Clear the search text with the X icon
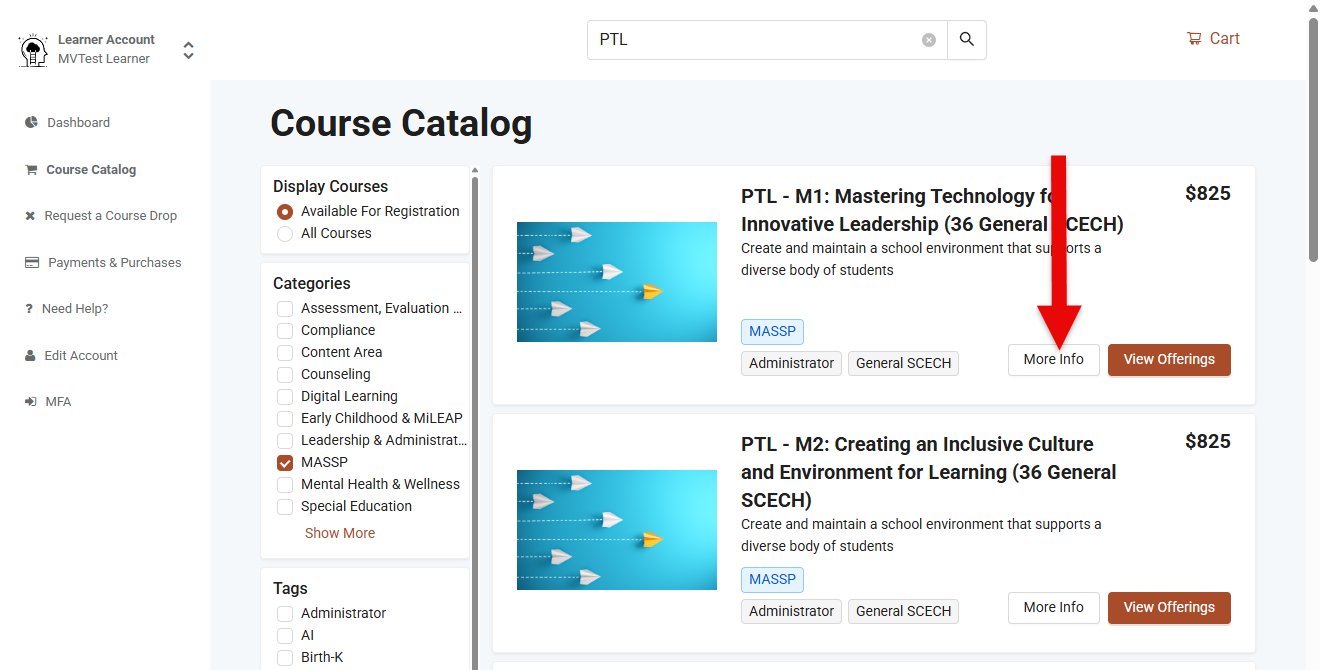The height and width of the screenshot is (670, 1320). tap(929, 40)
